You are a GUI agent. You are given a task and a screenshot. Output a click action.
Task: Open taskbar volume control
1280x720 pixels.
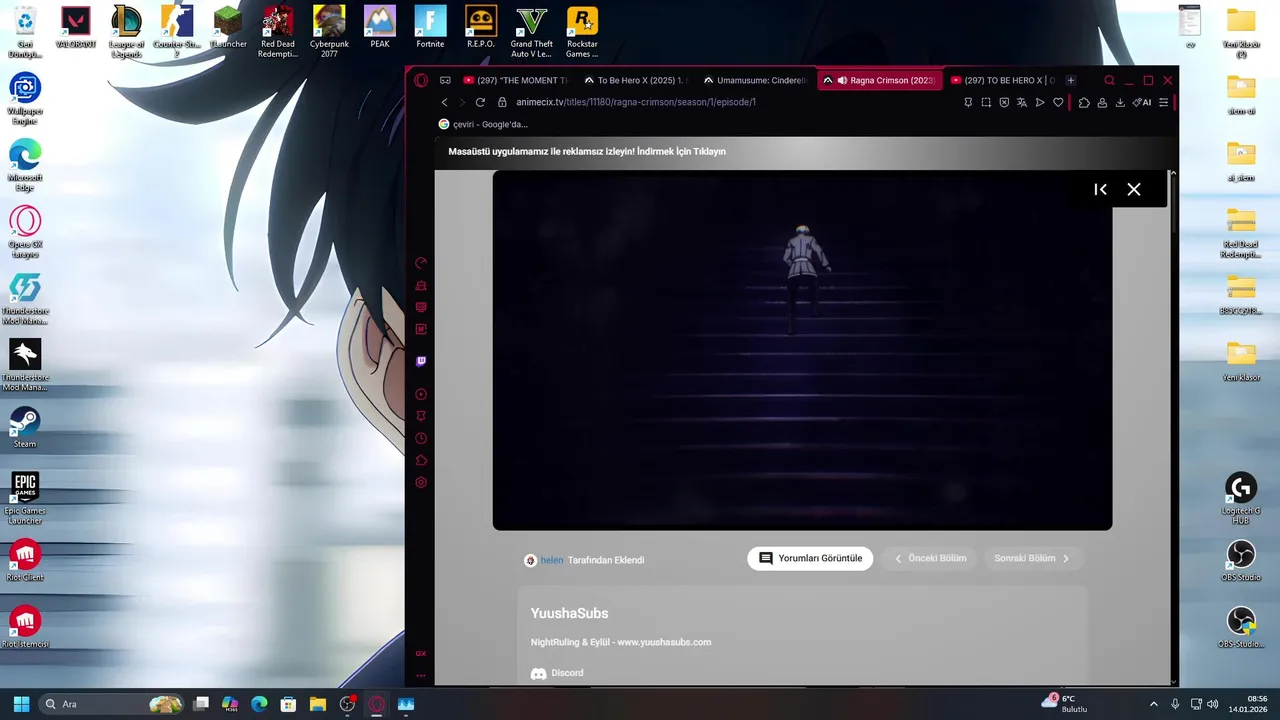tap(1213, 704)
